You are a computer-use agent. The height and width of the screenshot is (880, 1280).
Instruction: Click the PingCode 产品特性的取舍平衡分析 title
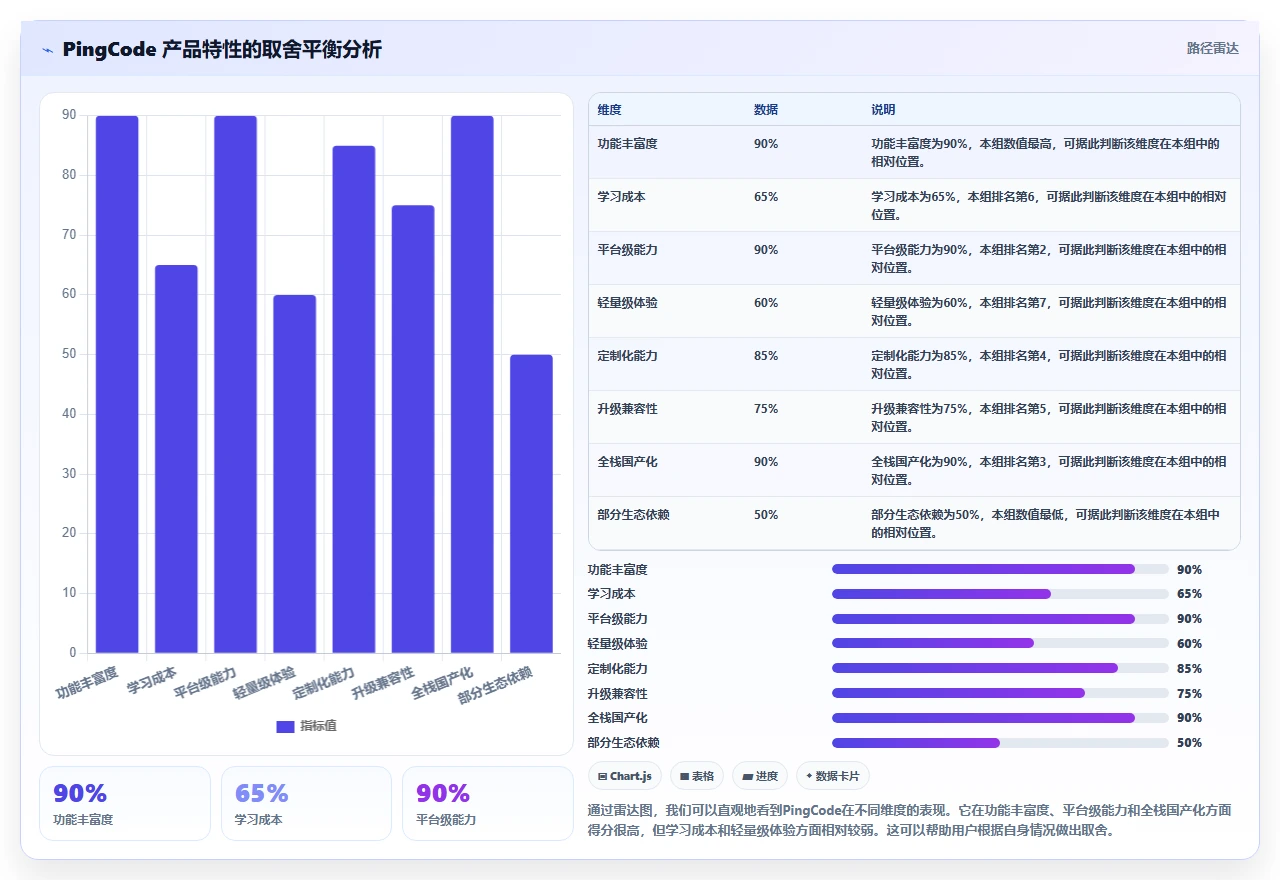(222, 49)
